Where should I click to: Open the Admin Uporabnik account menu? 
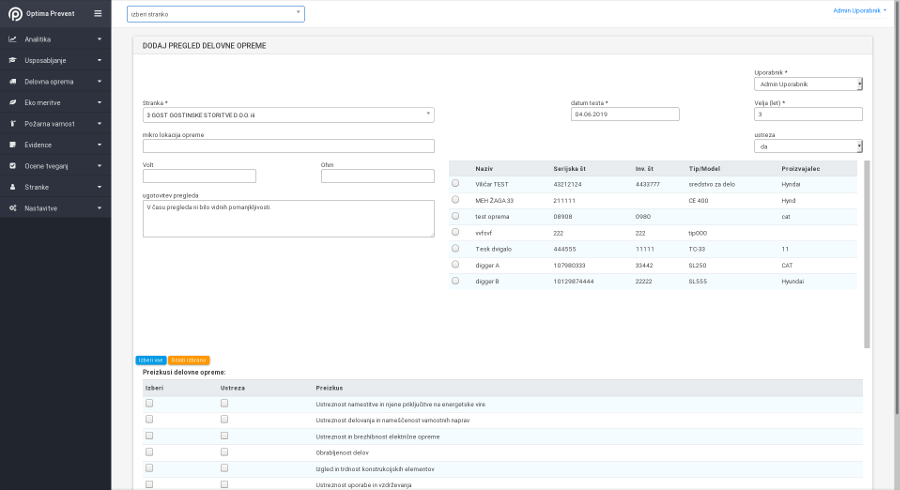click(859, 10)
